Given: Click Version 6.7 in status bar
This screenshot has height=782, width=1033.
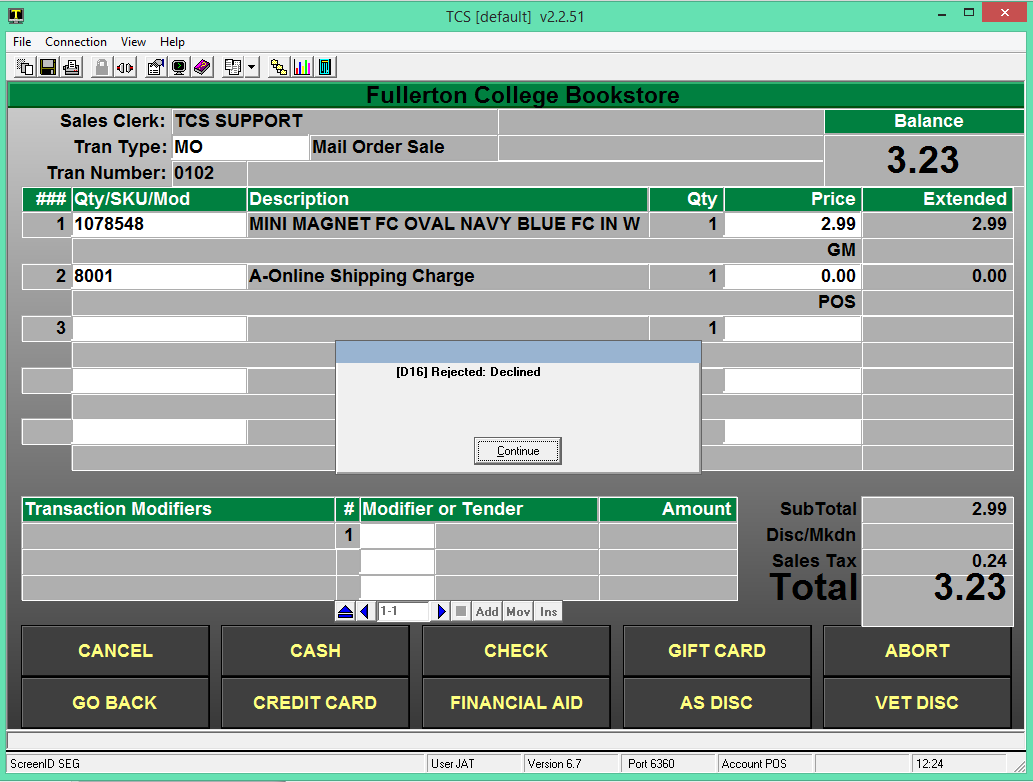Looking at the screenshot, I should (x=555, y=764).
